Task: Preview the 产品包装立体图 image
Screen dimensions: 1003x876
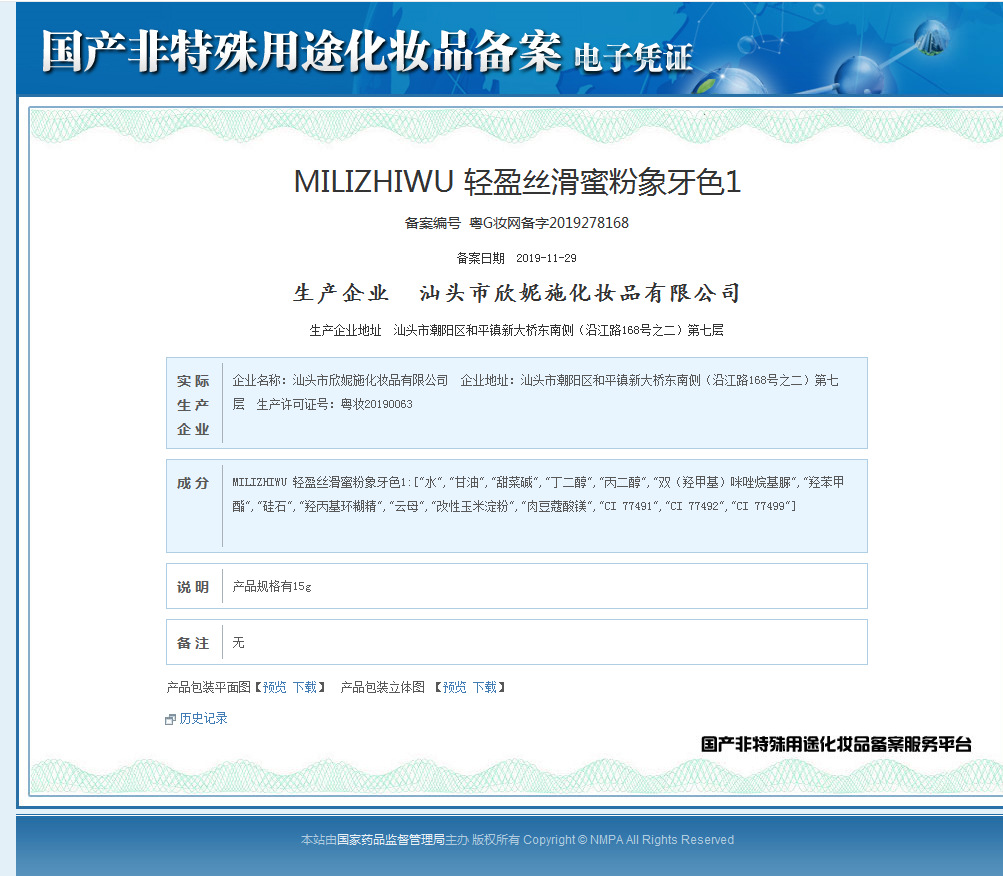Action: [x=454, y=687]
